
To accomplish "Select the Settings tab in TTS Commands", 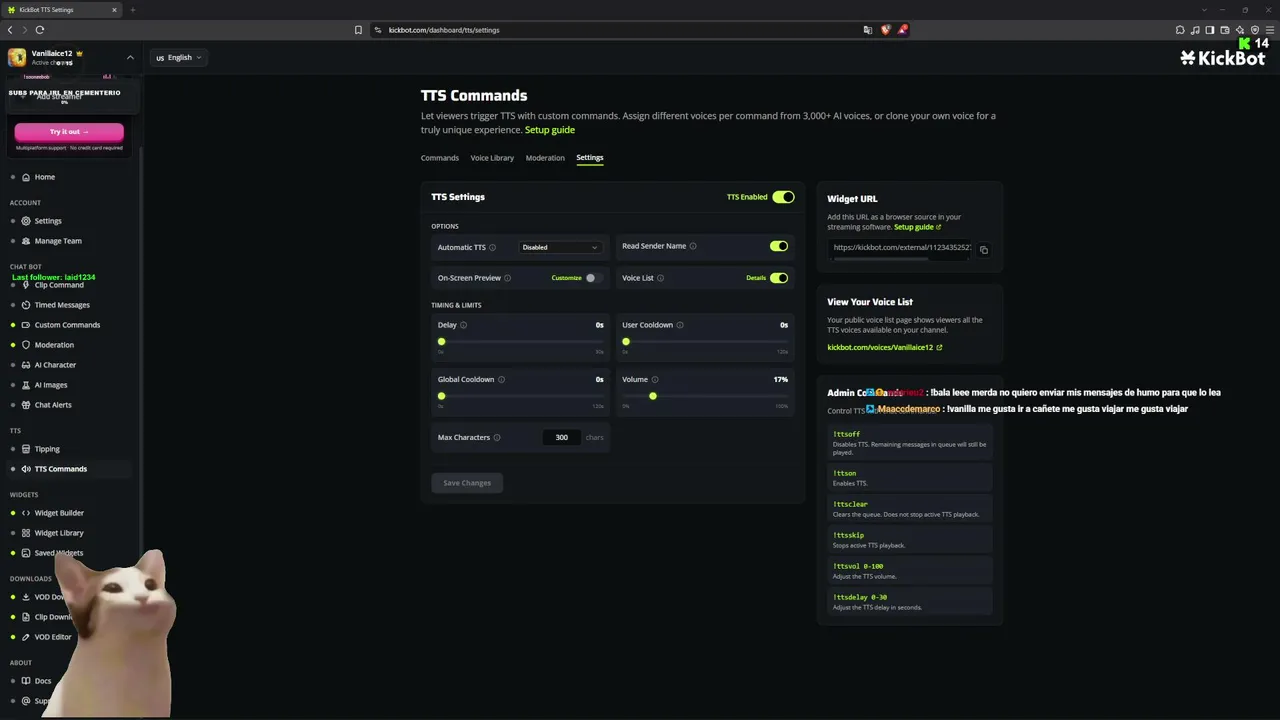I will [x=590, y=158].
